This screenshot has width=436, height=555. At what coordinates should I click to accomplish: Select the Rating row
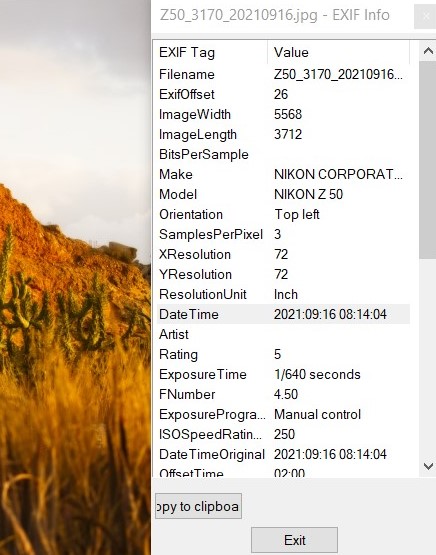(283, 354)
